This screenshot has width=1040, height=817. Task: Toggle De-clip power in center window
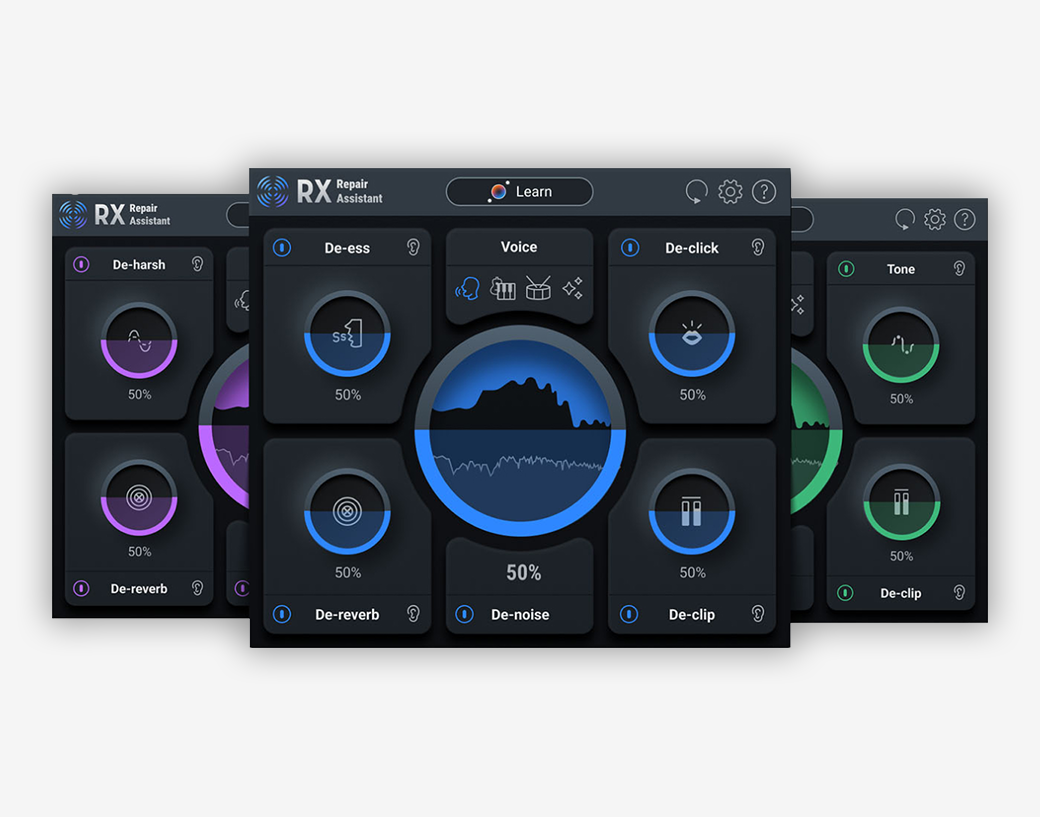coord(629,614)
